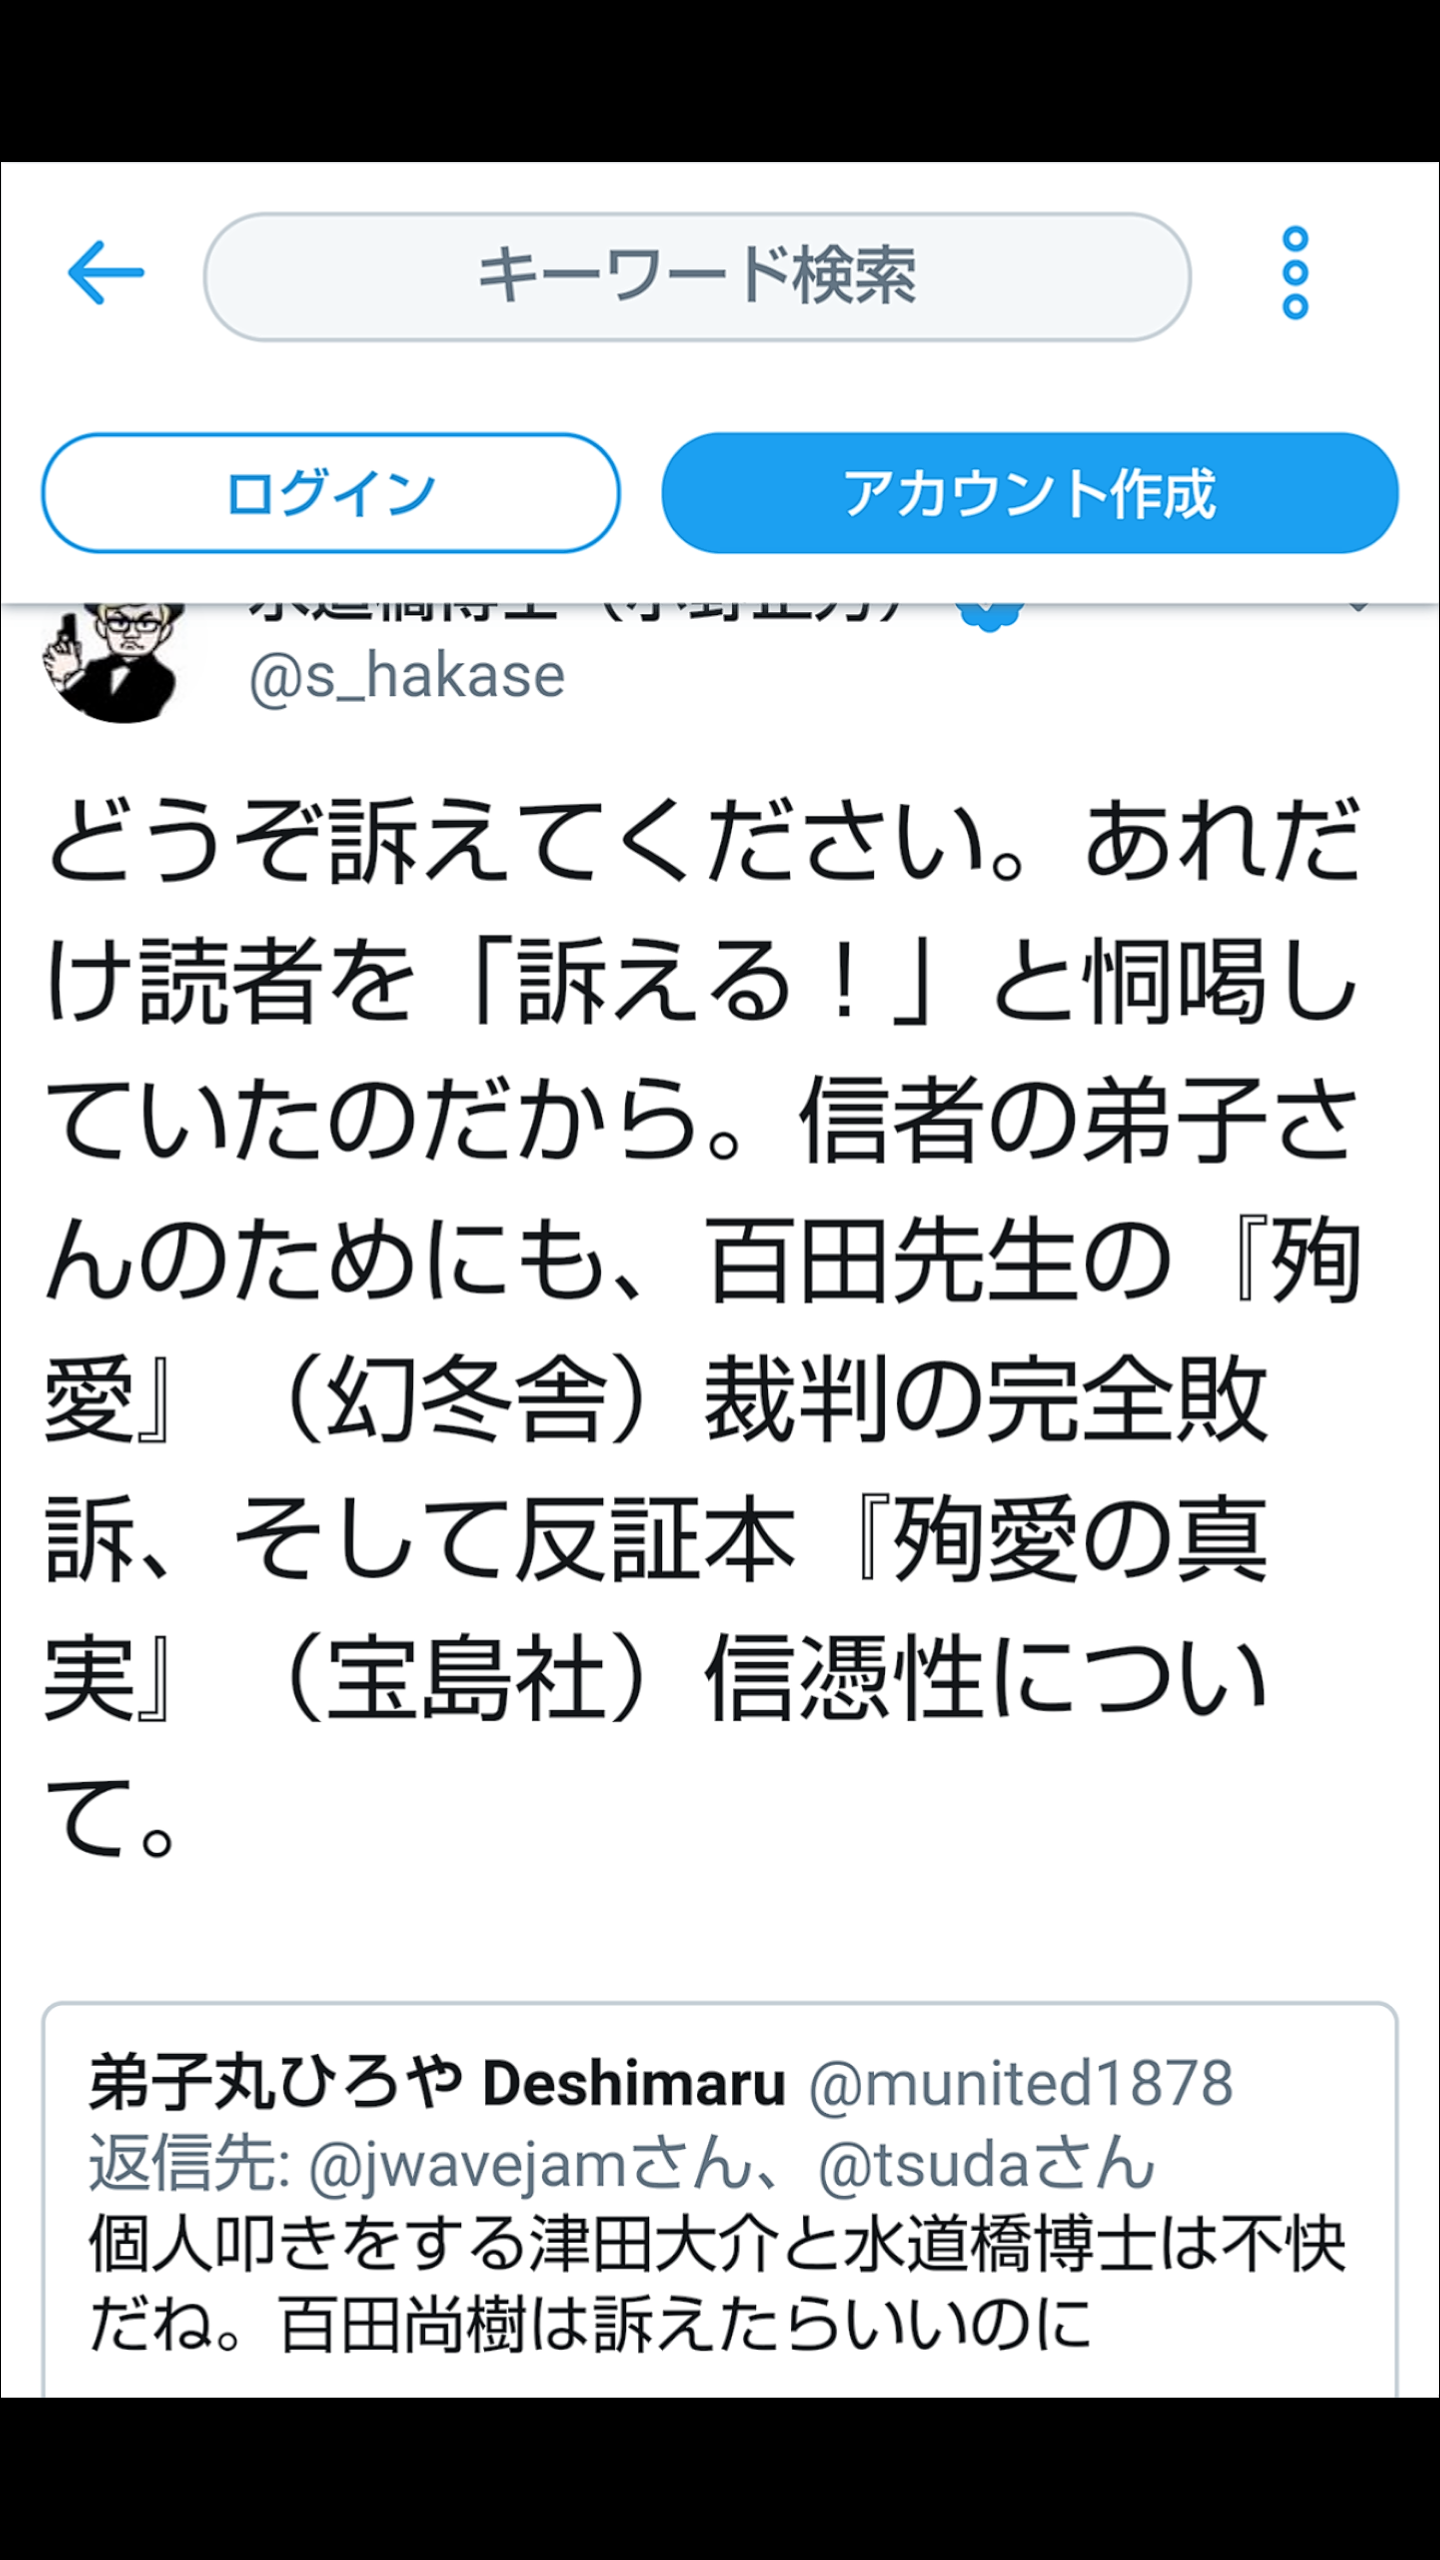This screenshot has width=1440, height=2560.
Task: Tap the アカウント作成 button
Action: (x=1030, y=493)
